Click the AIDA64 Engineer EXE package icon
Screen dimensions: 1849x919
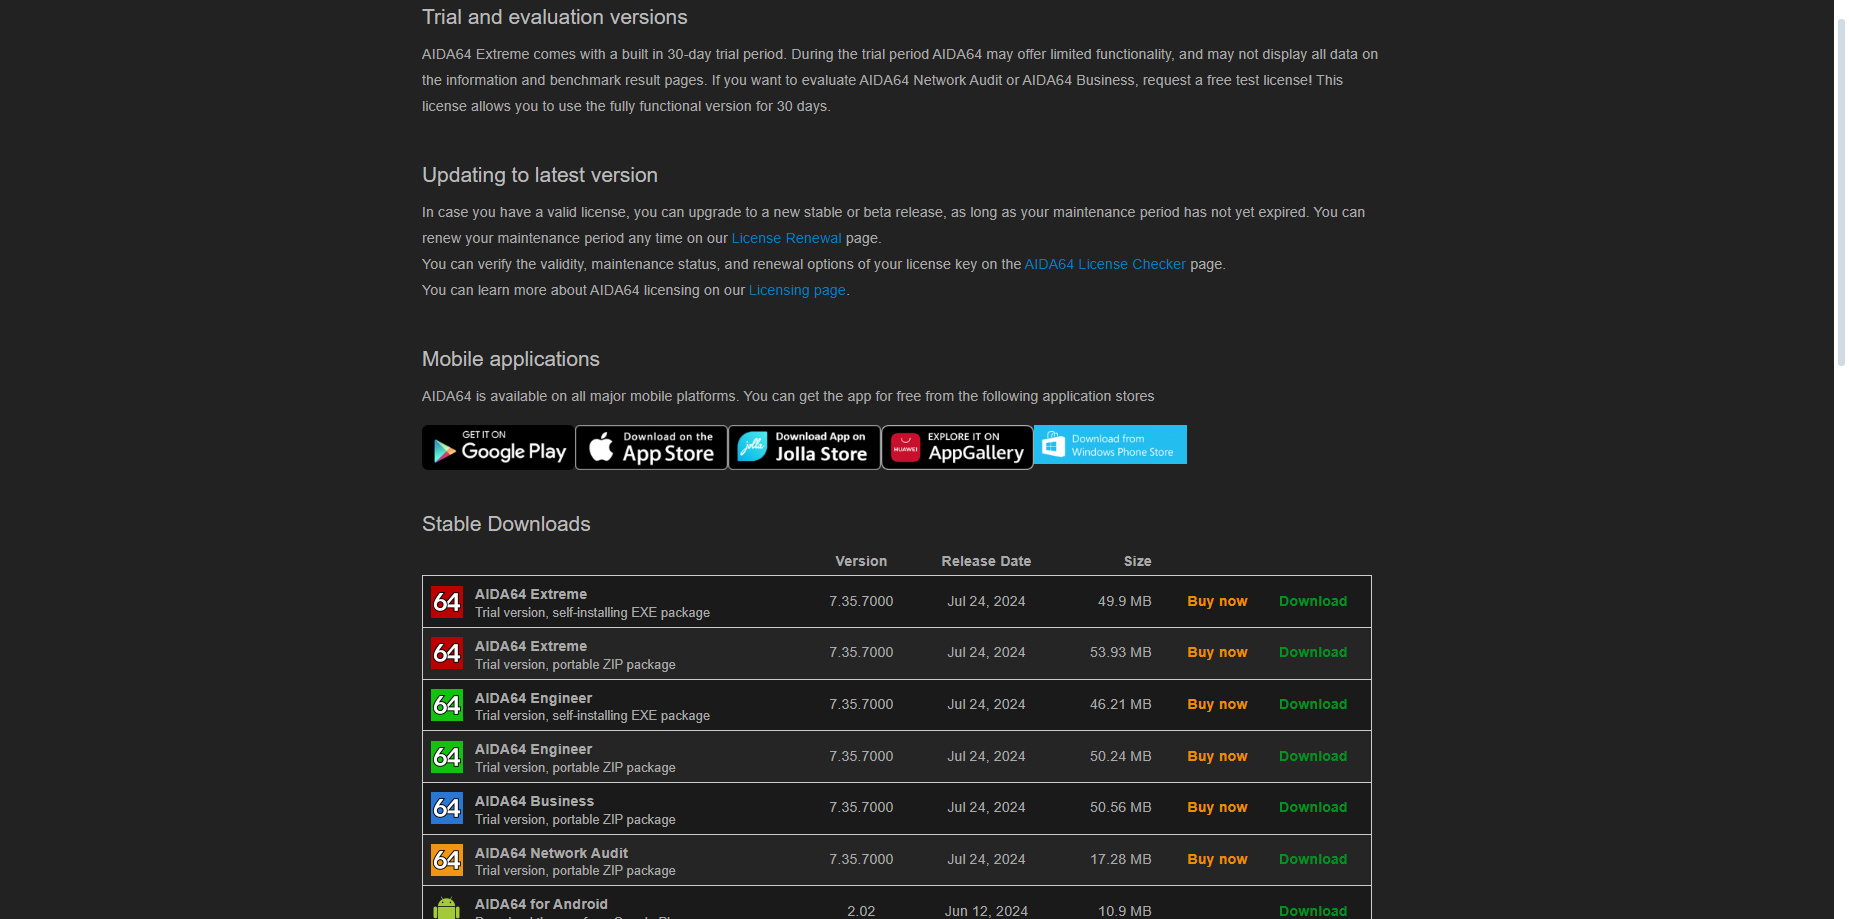coord(447,705)
